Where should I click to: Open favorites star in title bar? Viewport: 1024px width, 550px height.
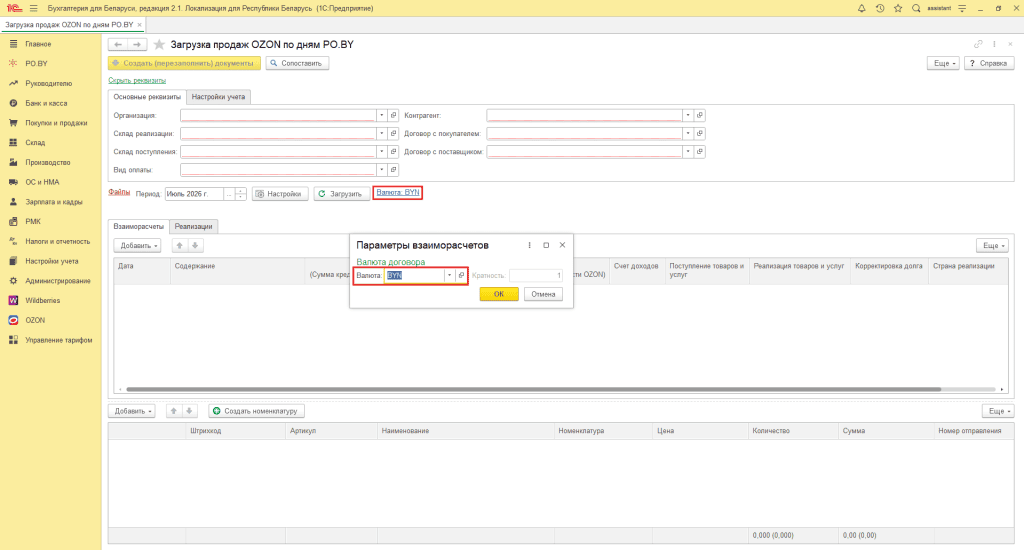(898, 8)
